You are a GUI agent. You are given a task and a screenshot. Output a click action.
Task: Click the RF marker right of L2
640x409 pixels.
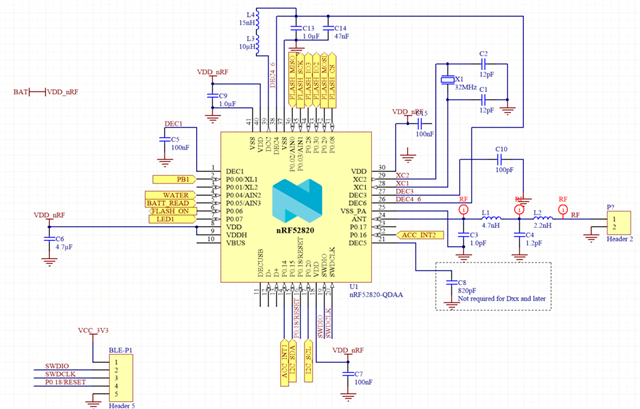[x=563, y=210]
